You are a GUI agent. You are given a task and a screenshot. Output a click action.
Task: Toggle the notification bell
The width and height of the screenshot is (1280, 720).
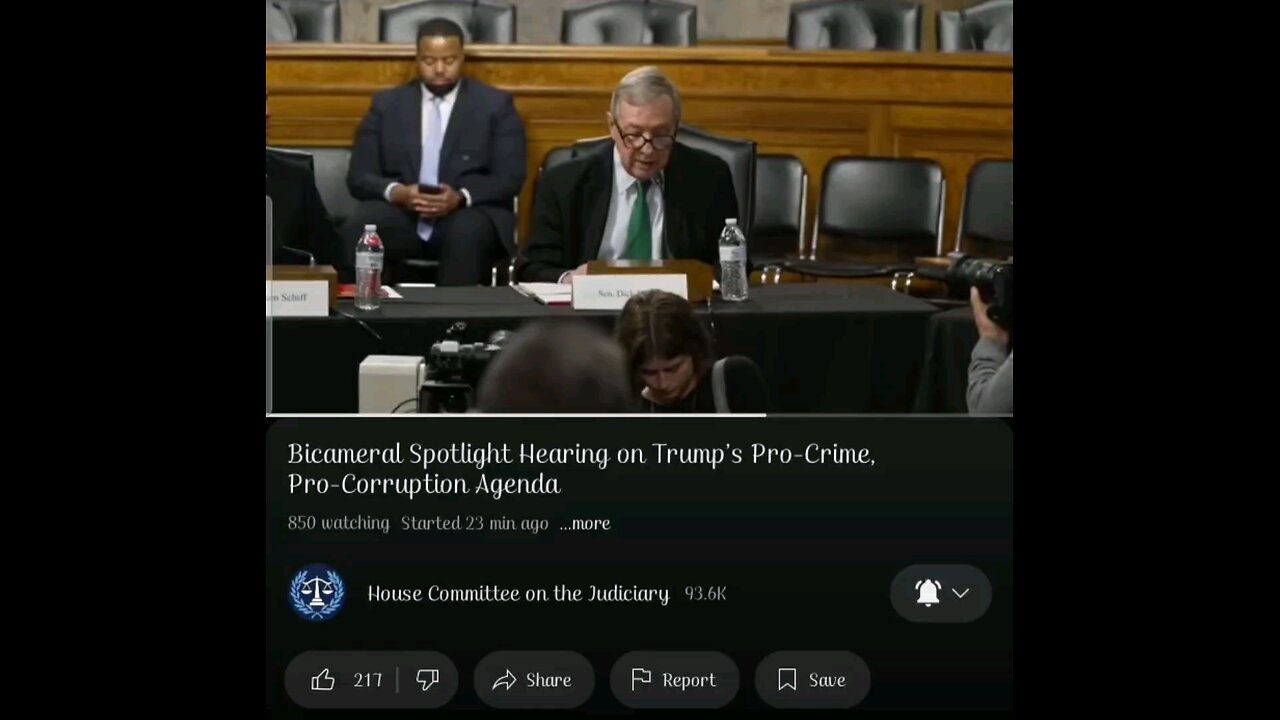click(x=928, y=593)
